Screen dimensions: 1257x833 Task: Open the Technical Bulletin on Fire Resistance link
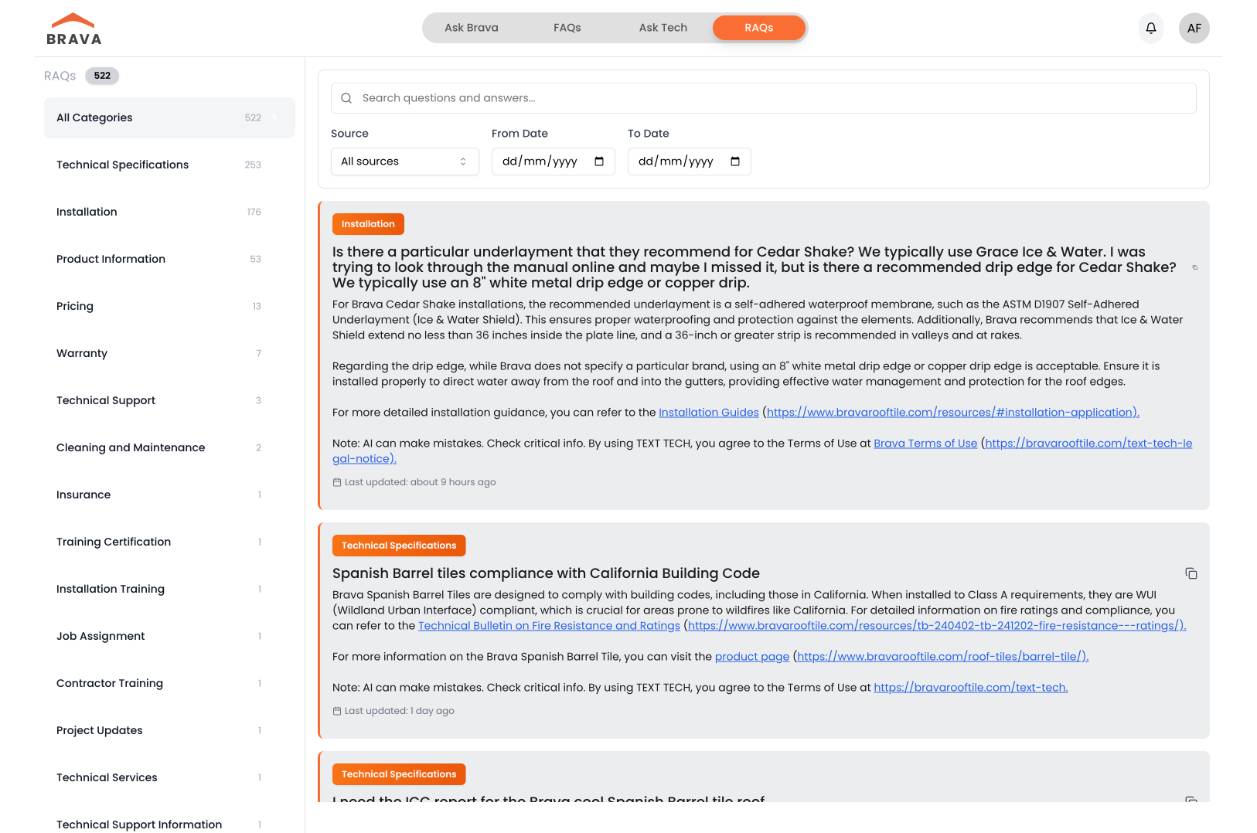pyautogui.click(x=549, y=626)
